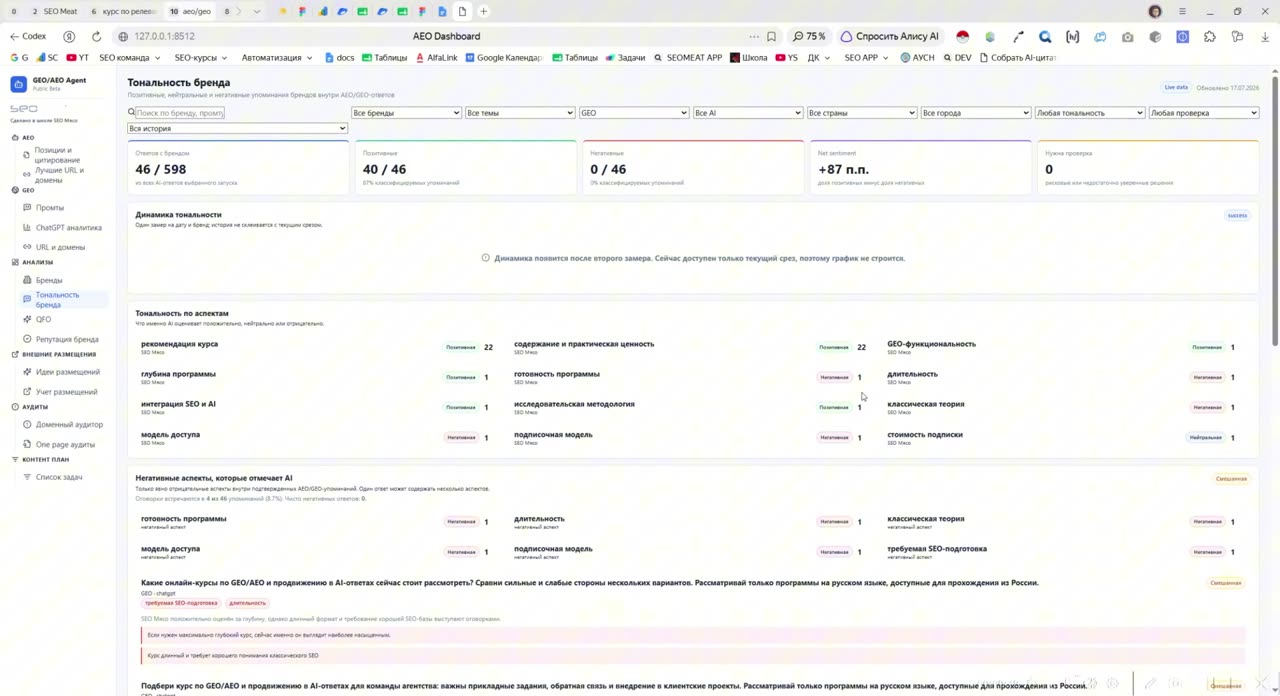This screenshot has height=696, width=1280.
Task: Open the Любая проверка dropdown
Action: pos(1204,113)
